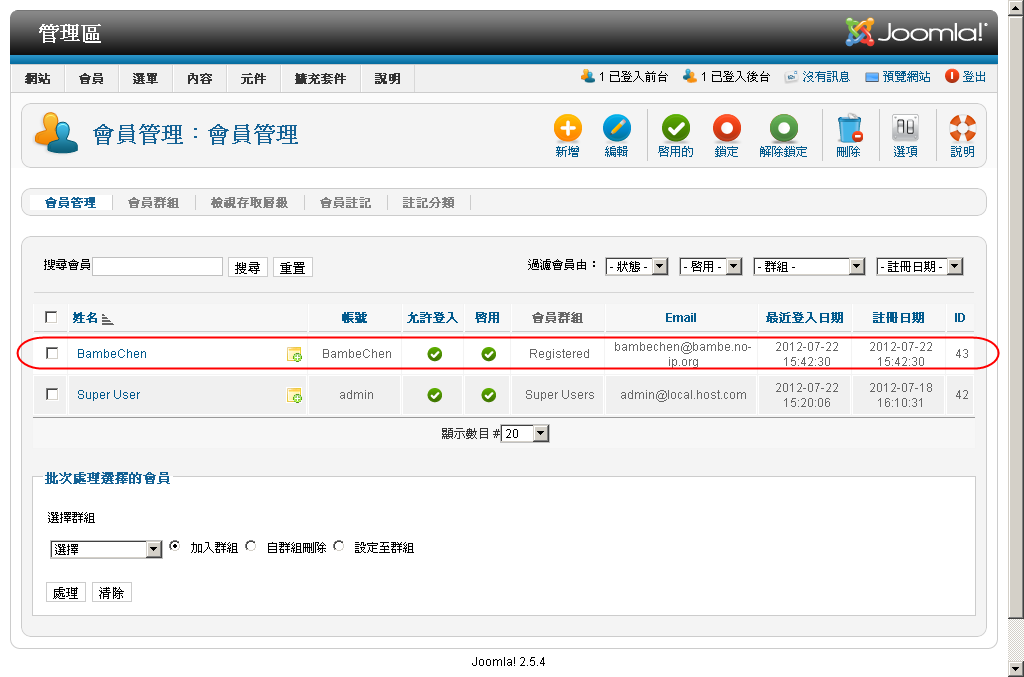Open the 註冊日期 filter dropdown
This screenshot has height=677, width=1024.
coord(919,267)
